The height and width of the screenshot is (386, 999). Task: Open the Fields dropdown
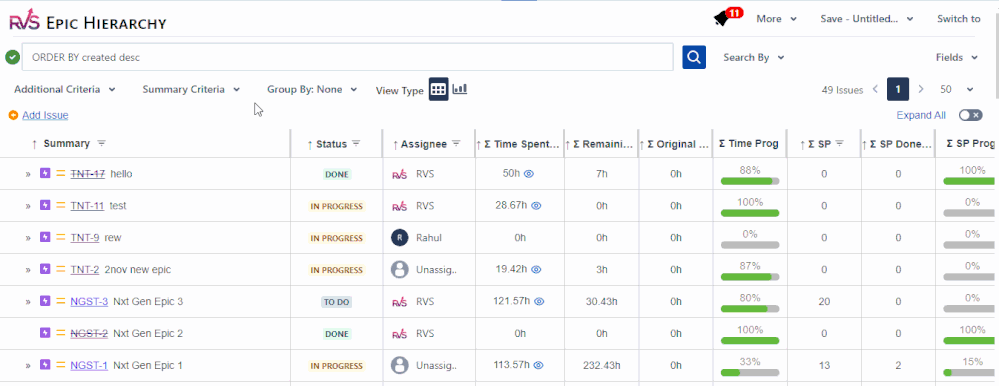point(956,57)
